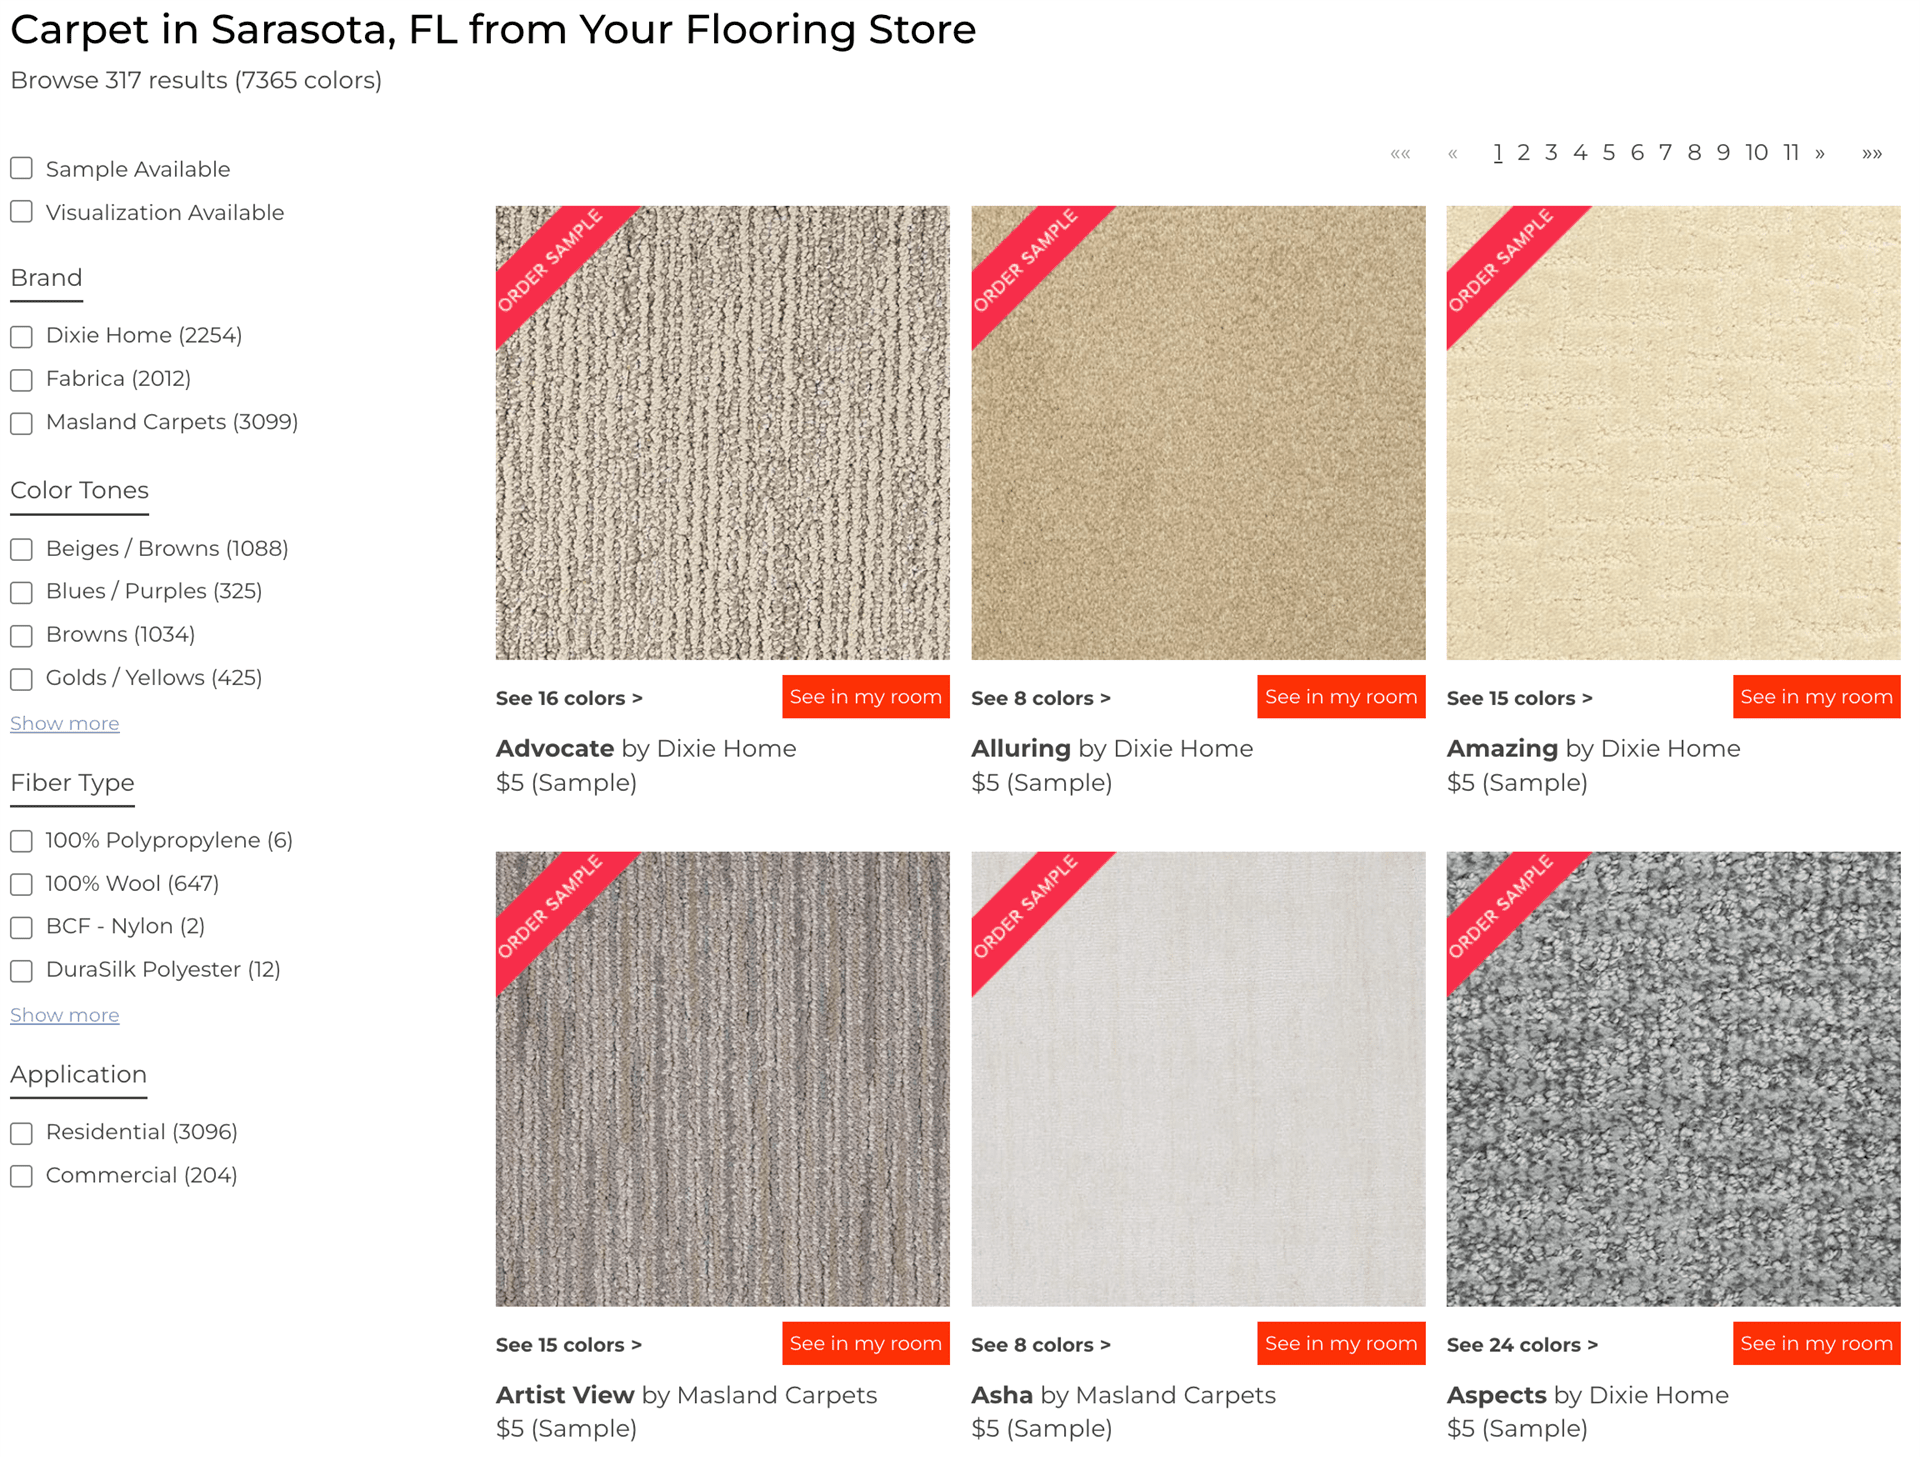Tick the 100% Wool fiber checkbox
Image resolution: width=1920 pixels, height=1458 pixels.
tap(22, 884)
